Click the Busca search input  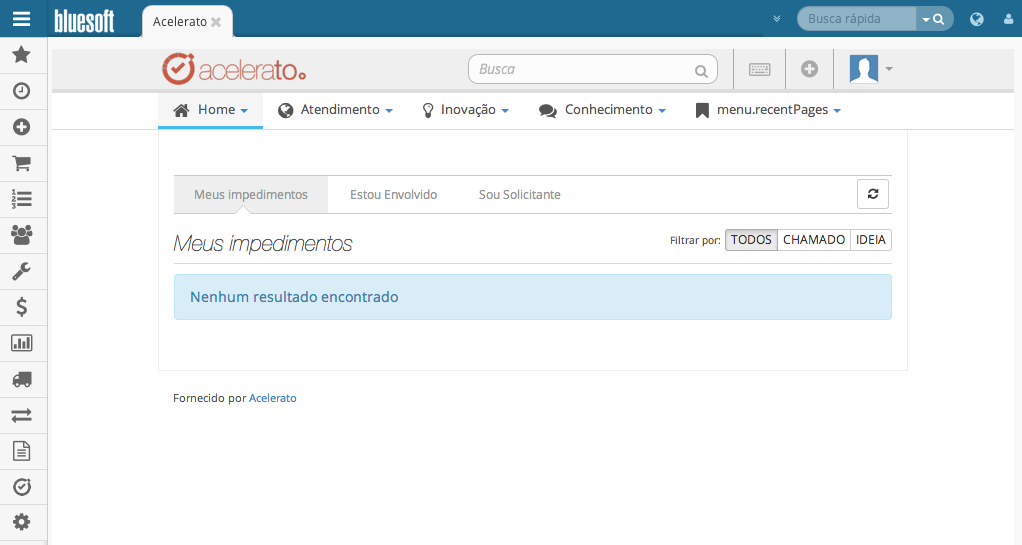(592, 69)
